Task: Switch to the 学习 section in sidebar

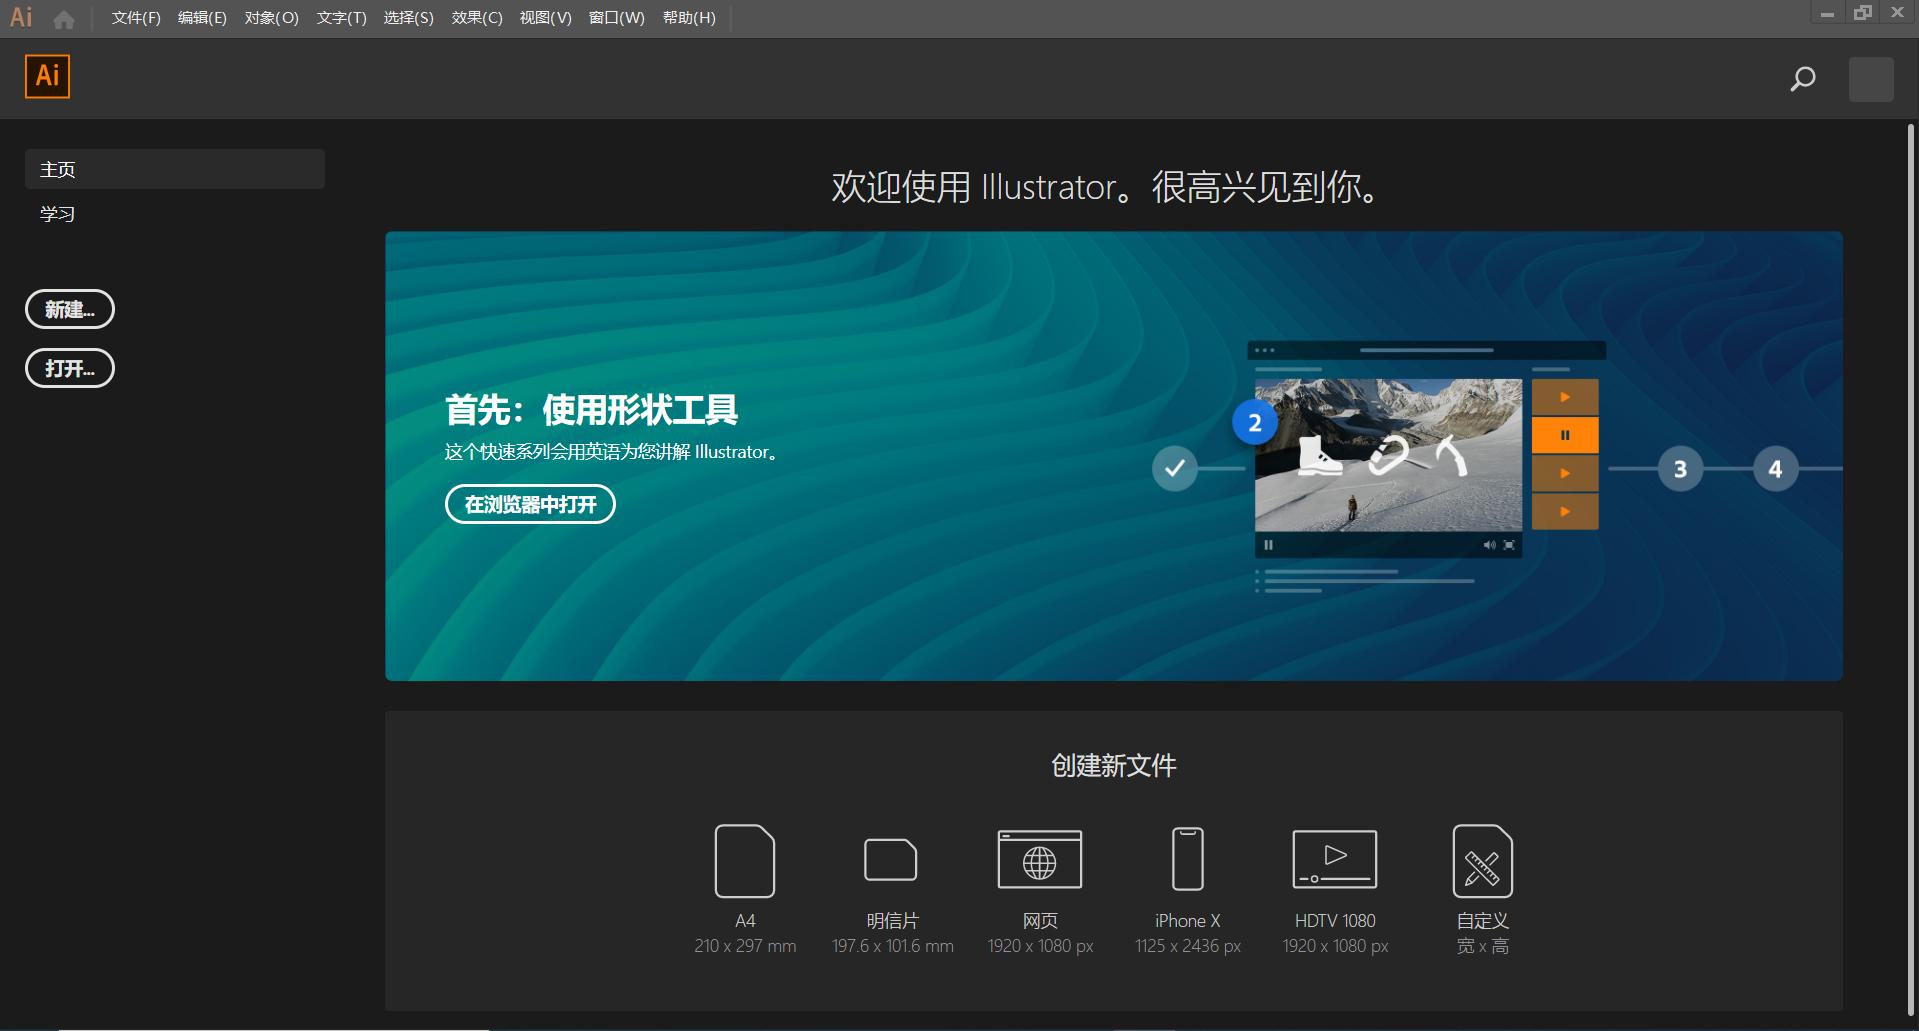Action: pyautogui.click(x=57, y=213)
